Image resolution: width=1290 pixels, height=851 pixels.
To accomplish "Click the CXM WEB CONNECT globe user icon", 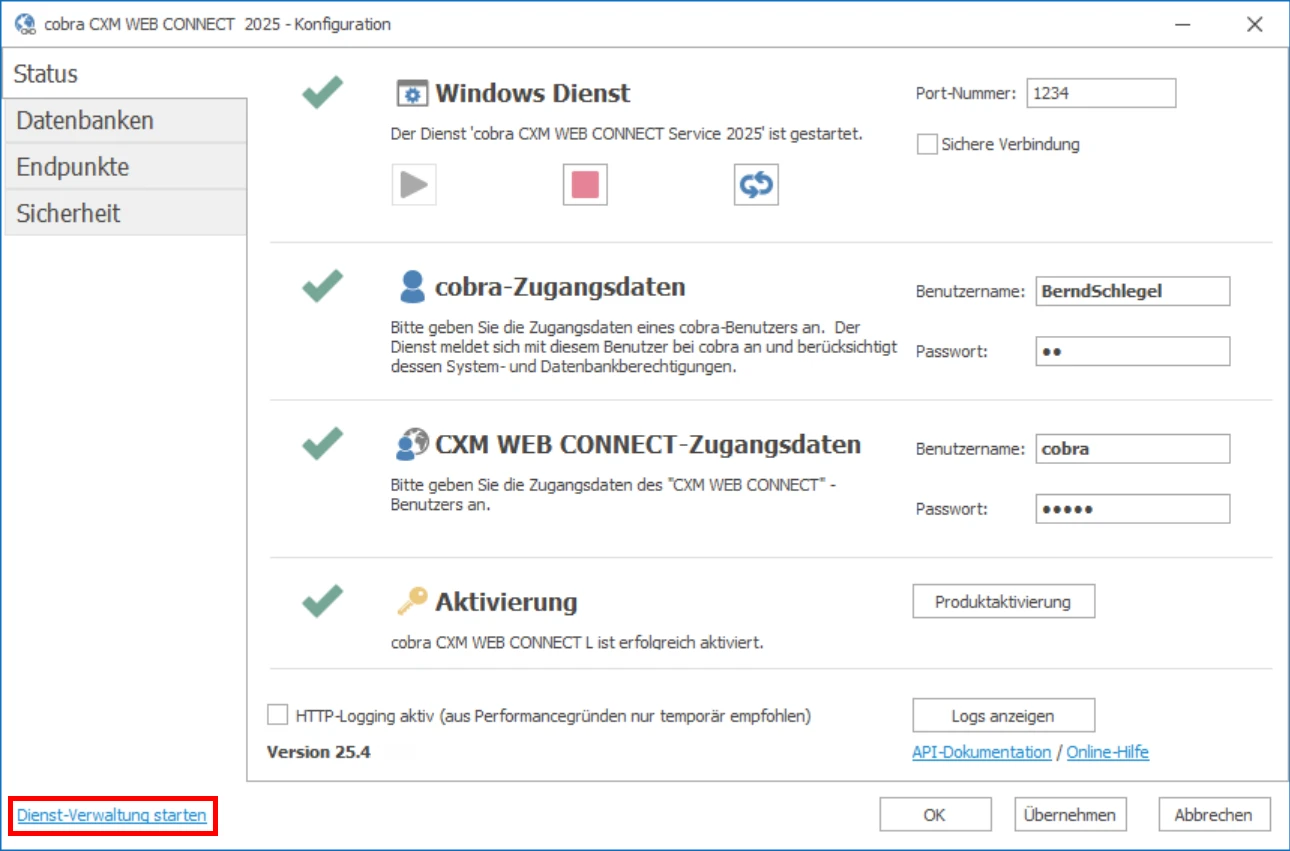I will tap(411, 444).
